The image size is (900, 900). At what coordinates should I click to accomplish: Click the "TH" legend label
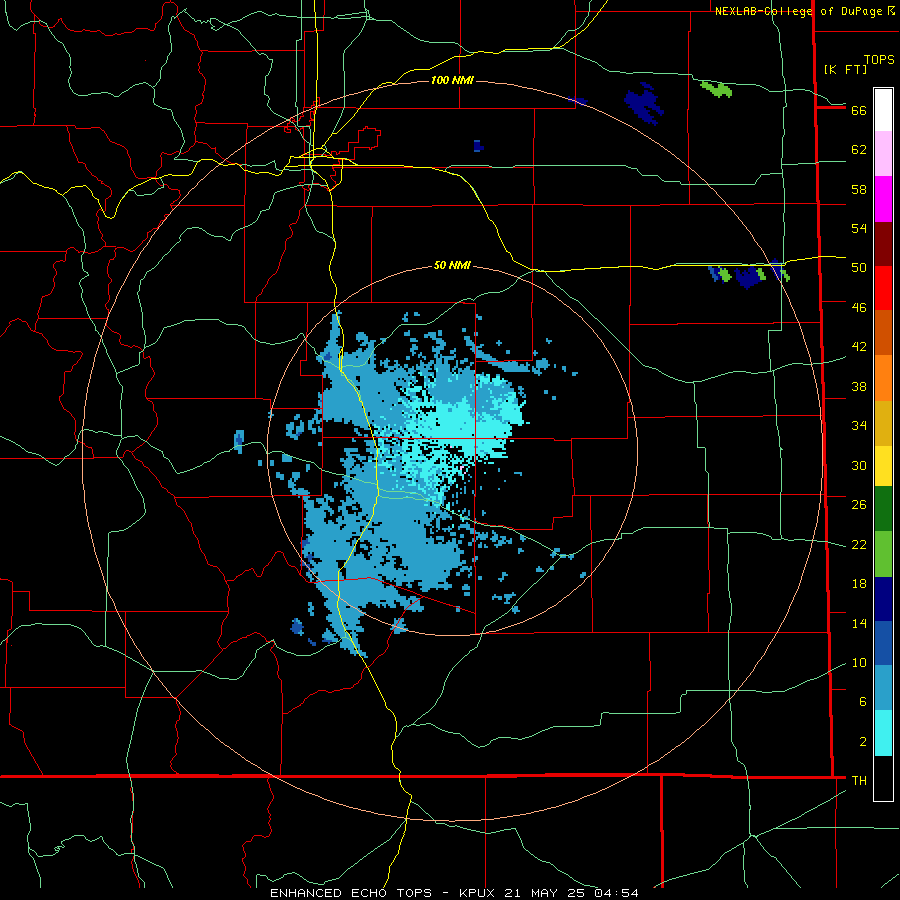[x=859, y=781]
